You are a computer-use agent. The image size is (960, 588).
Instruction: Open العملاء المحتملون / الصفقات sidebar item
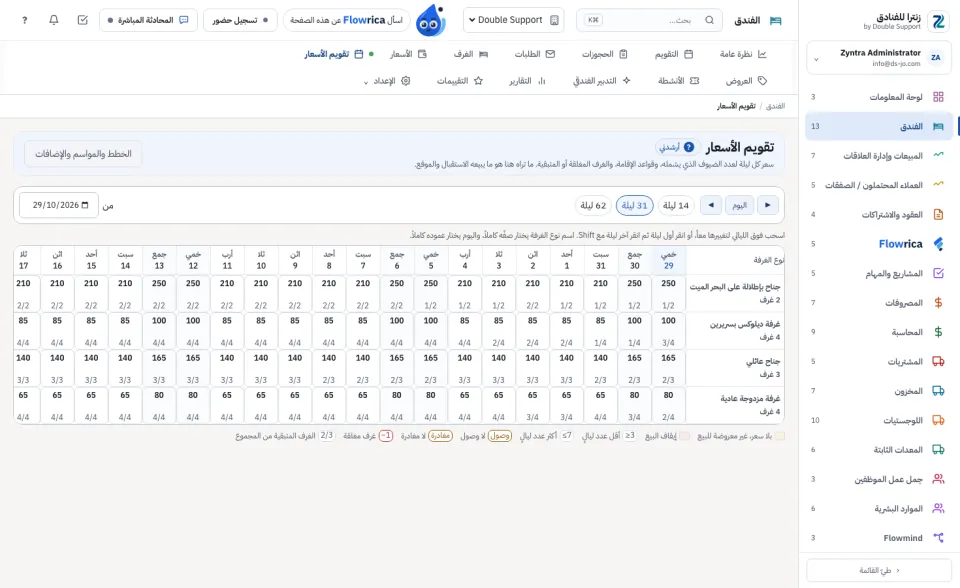pyautogui.click(x=879, y=185)
